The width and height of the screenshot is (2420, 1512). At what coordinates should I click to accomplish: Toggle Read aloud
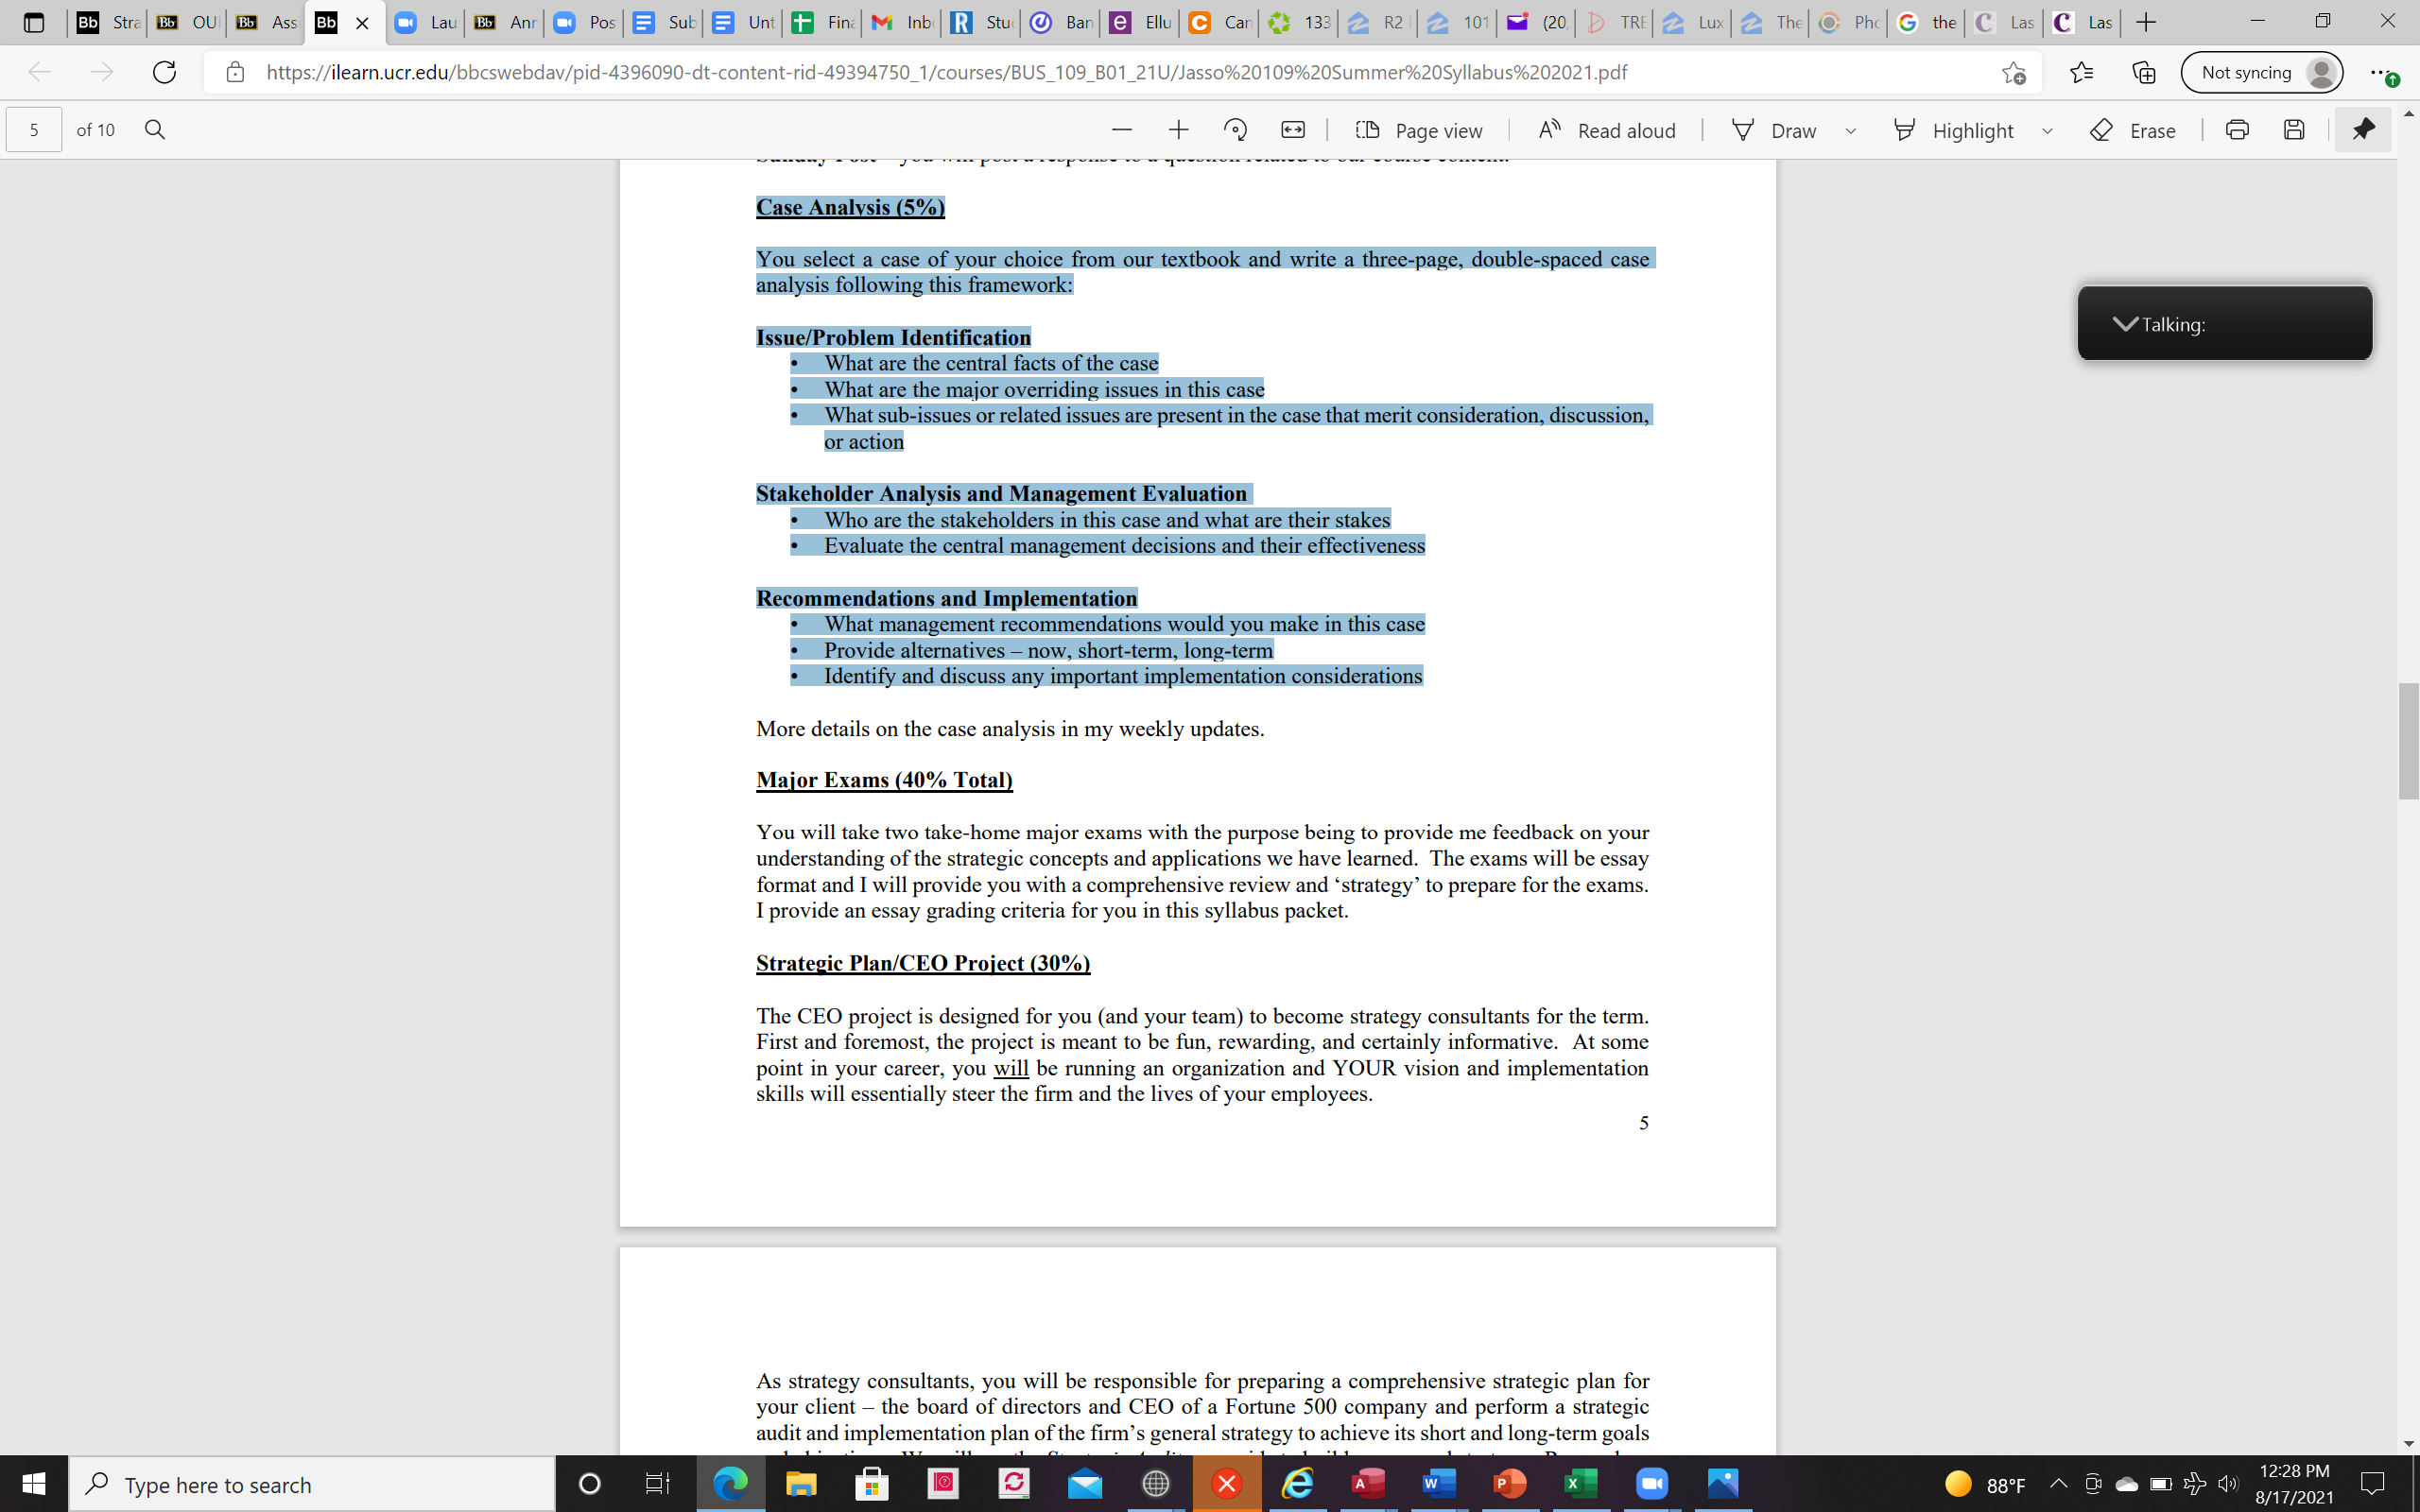pos(1607,130)
